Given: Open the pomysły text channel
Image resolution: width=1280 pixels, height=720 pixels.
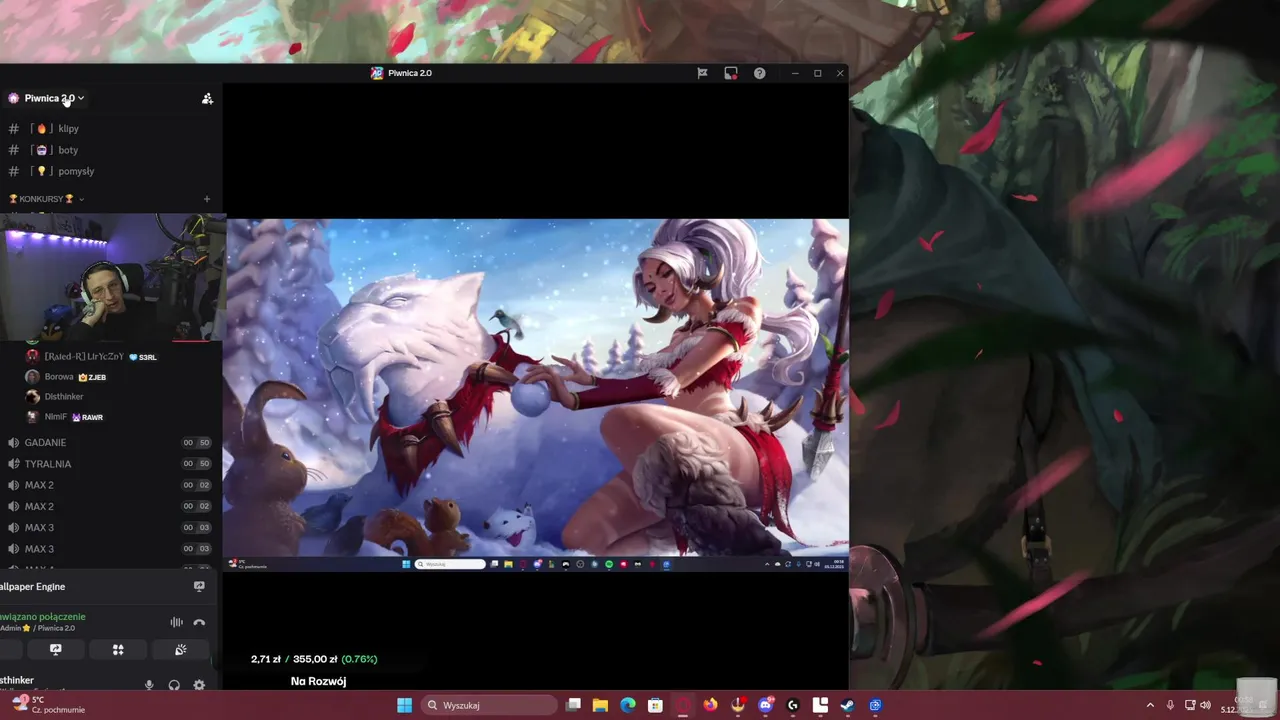Looking at the screenshot, I should pyautogui.click(x=110, y=171).
